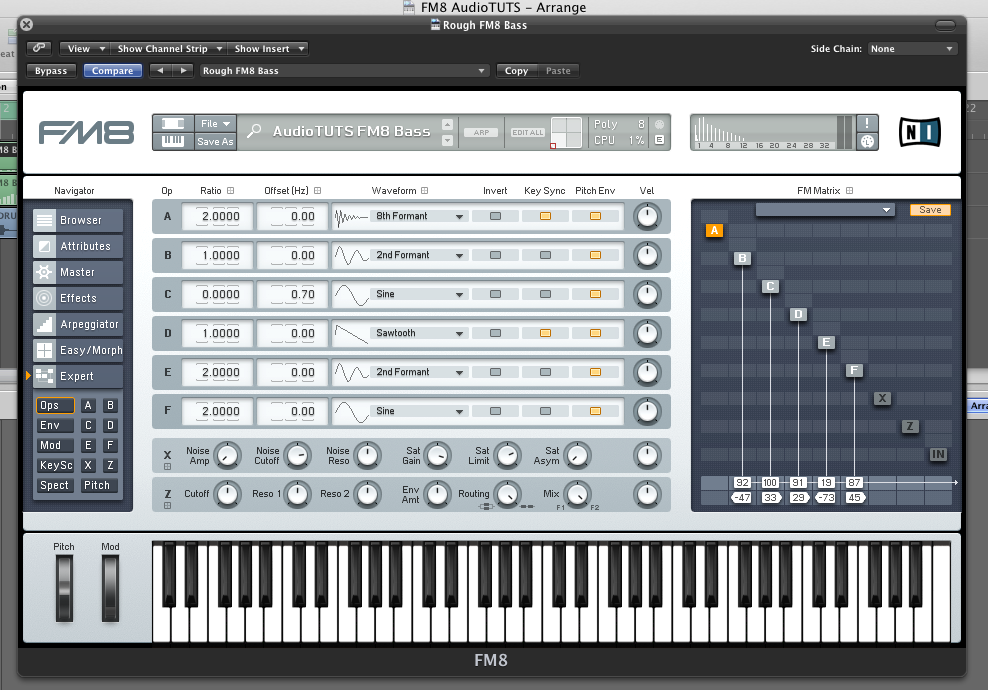The image size is (988, 690).
Task: Toggle Invert for operator C
Action: [x=495, y=294]
